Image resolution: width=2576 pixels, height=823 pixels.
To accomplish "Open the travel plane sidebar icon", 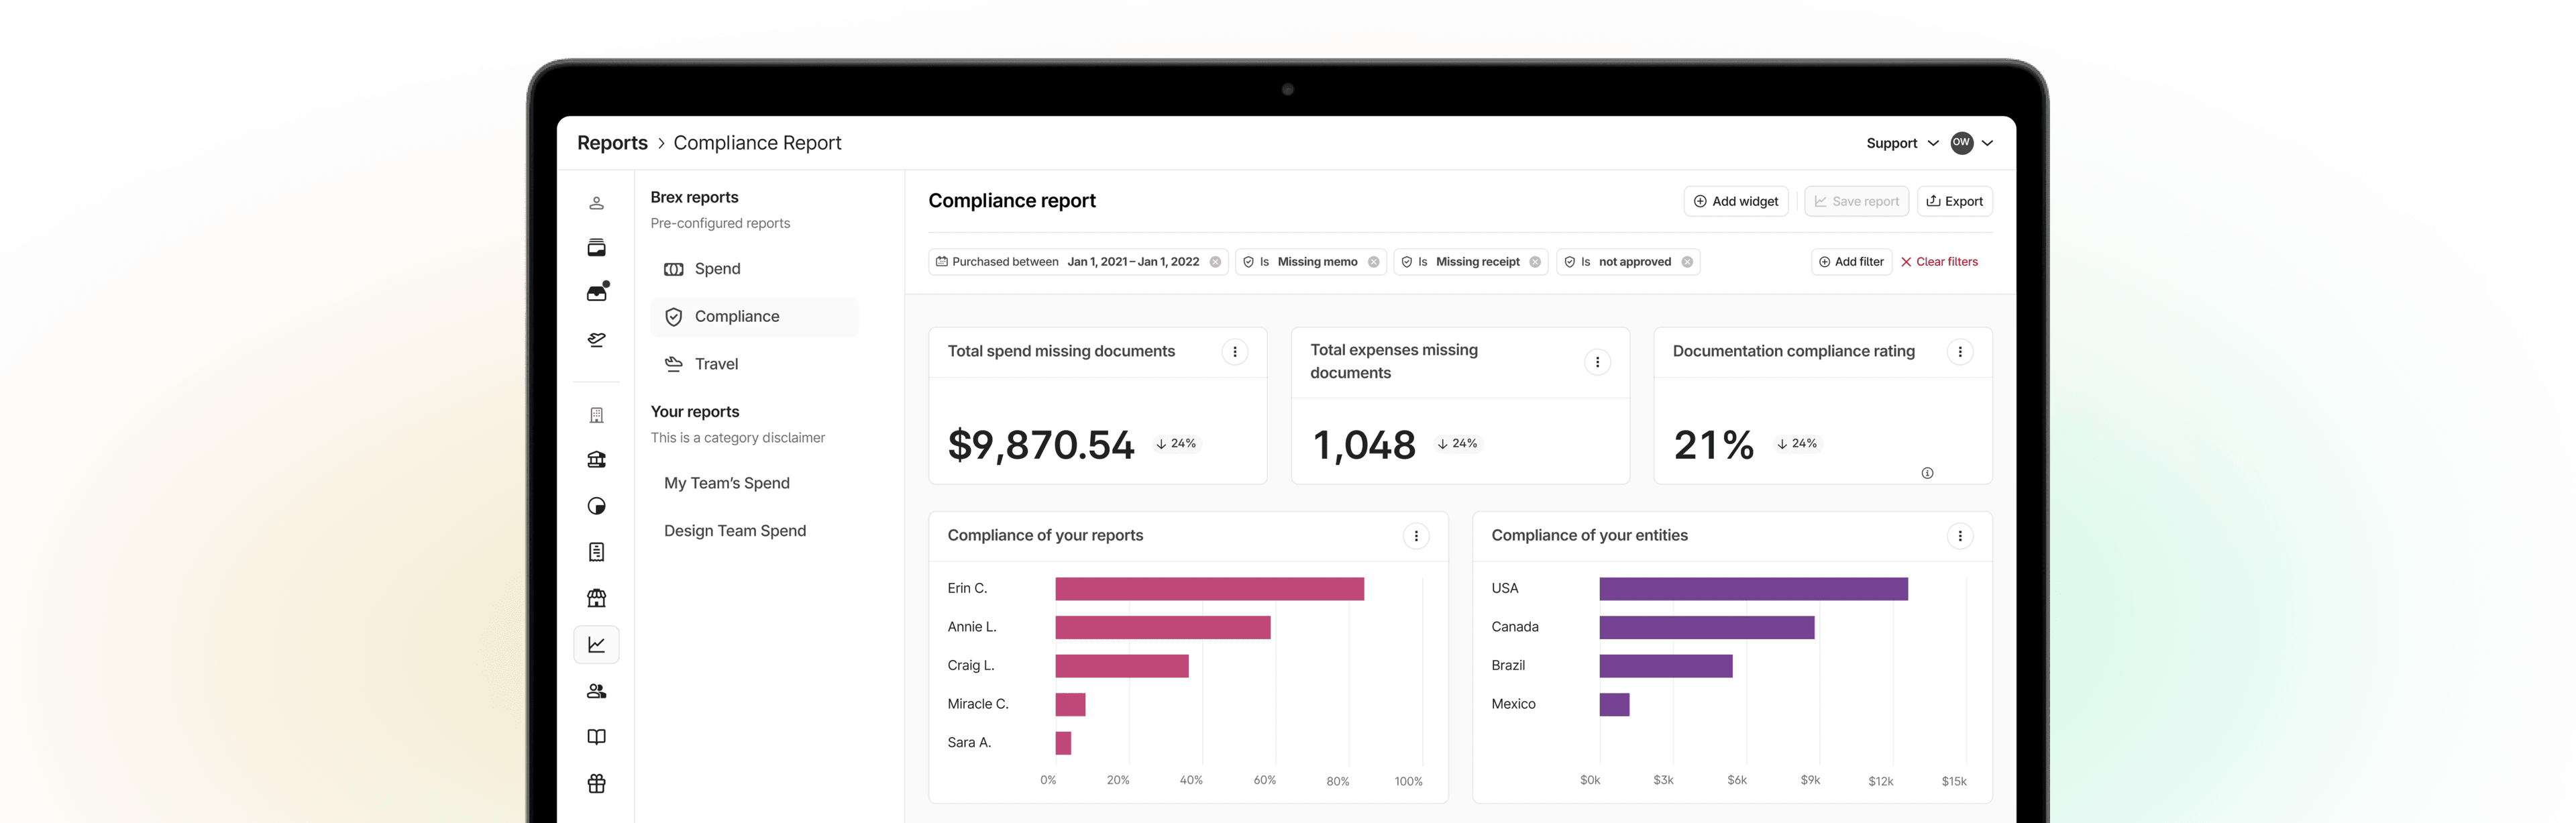I will tap(596, 340).
